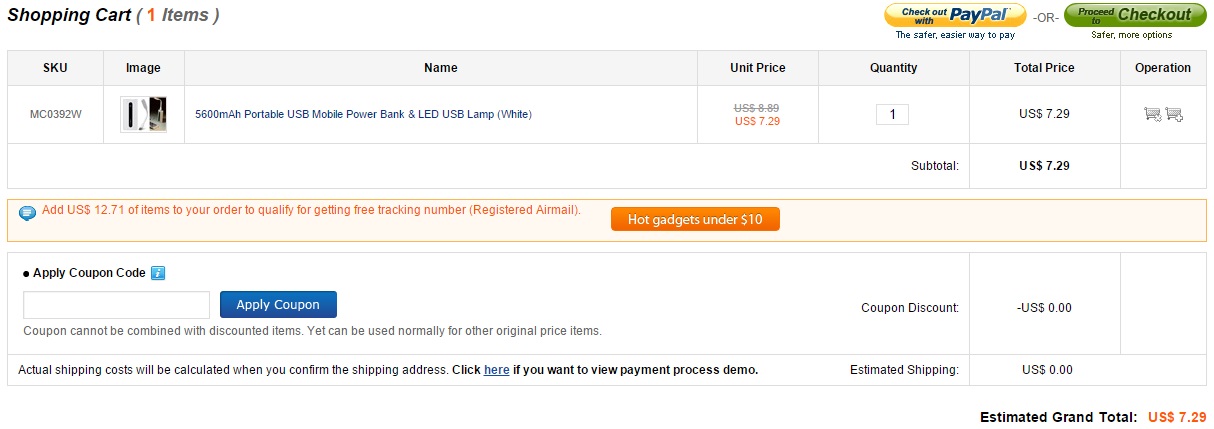The image size is (1214, 429).
Task: Click the Unit Price column header
Action: click(x=757, y=68)
